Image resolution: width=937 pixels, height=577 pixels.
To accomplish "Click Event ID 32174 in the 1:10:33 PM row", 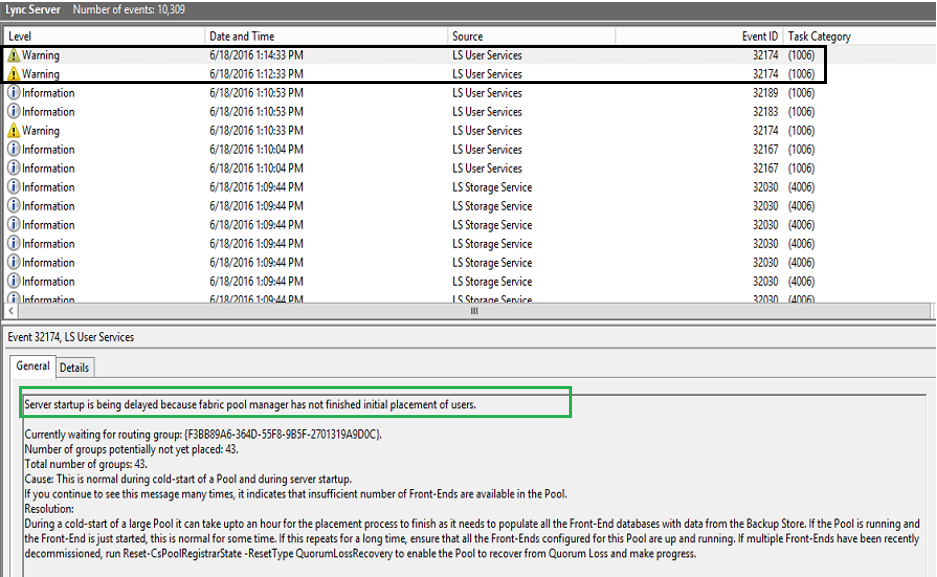I will coord(765,131).
